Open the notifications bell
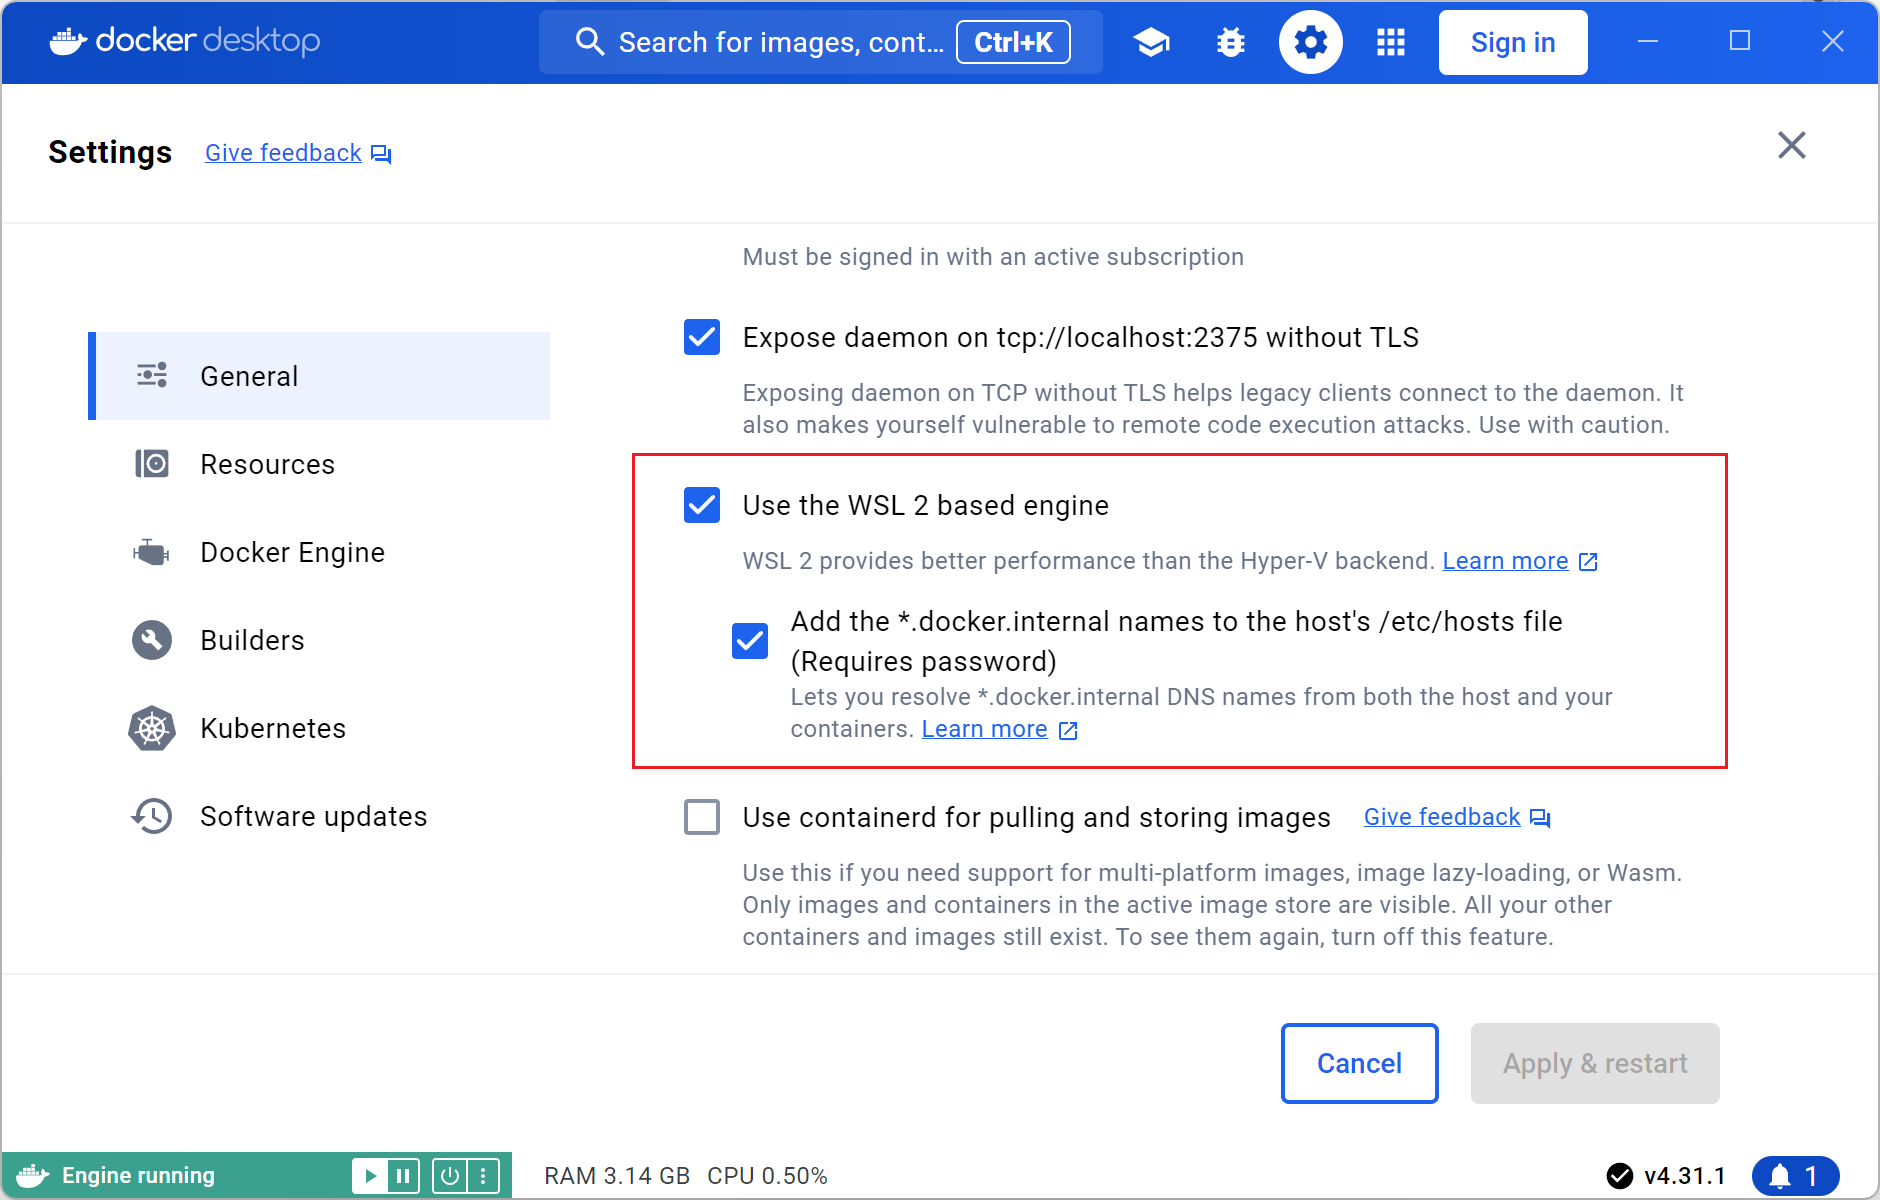1880x1200 pixels. tap(1795, 1176)
